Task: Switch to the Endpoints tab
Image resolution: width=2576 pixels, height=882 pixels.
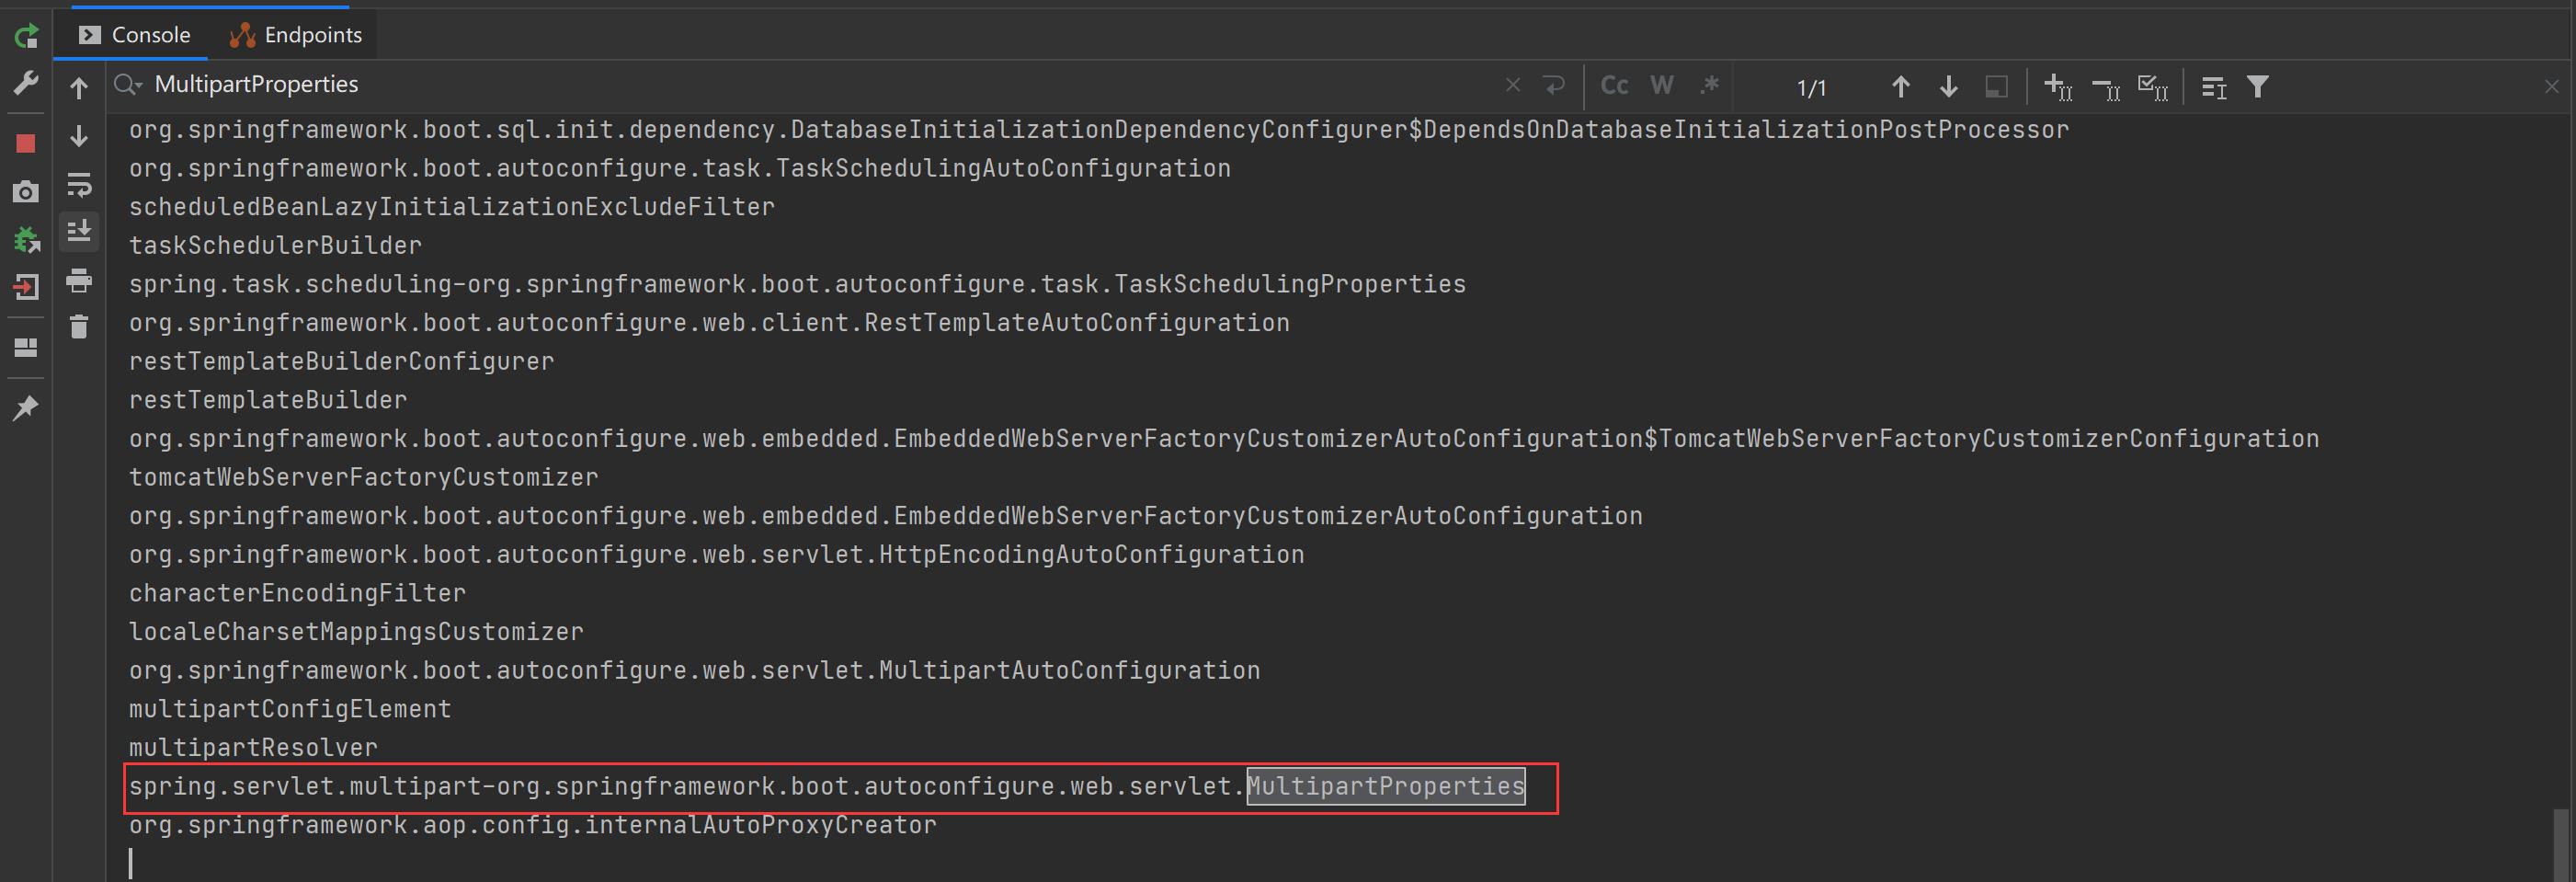Action: pyautogui.click(x=296, y=35)
